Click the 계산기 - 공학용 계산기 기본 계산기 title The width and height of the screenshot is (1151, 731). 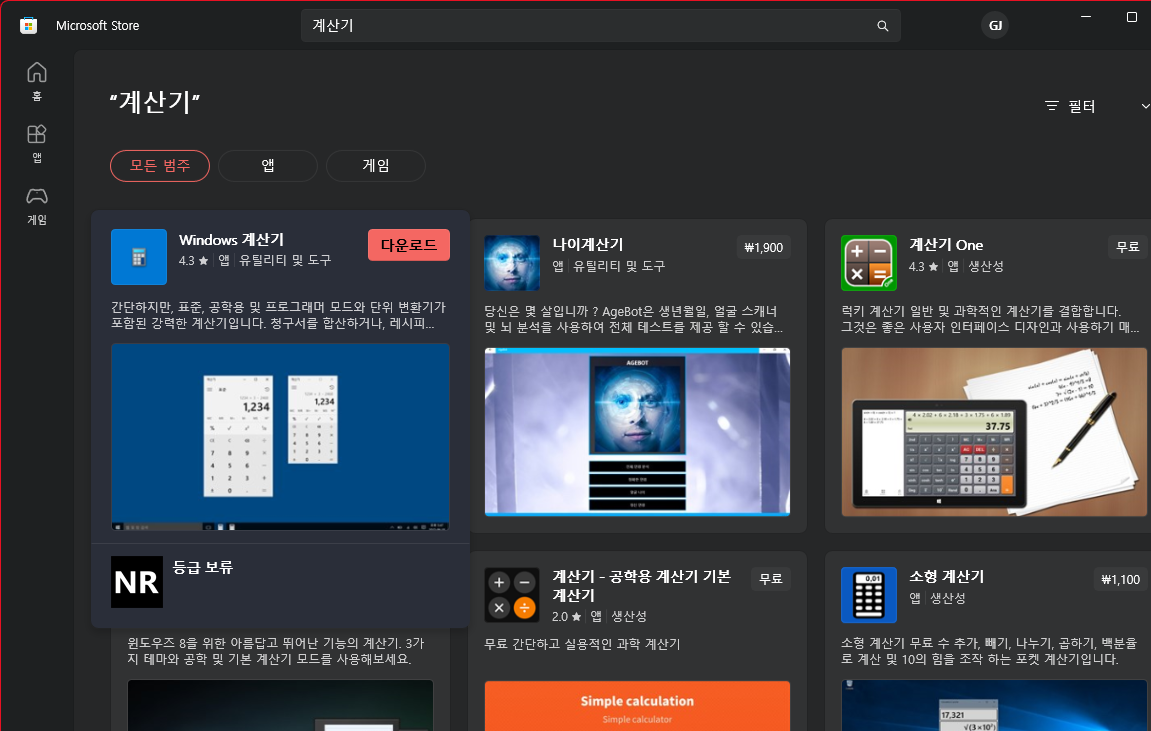pos(642,586)
